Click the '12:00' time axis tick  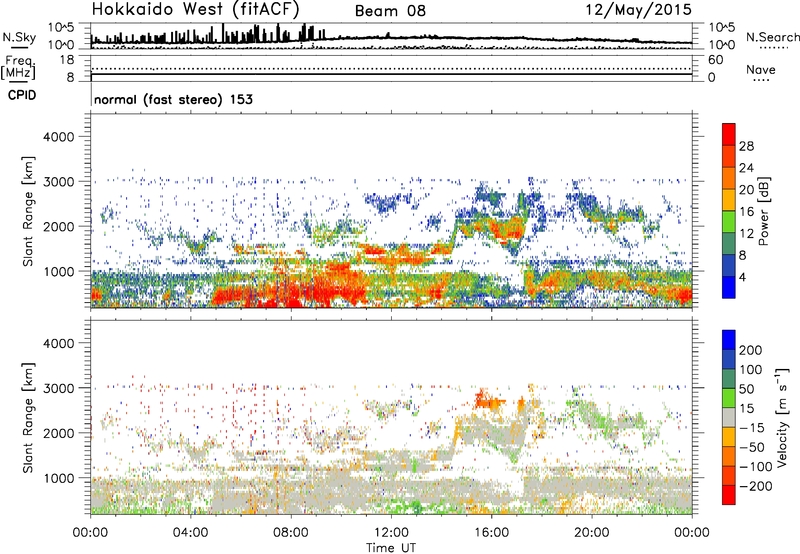pyautogui.click(x=391, y=533)
